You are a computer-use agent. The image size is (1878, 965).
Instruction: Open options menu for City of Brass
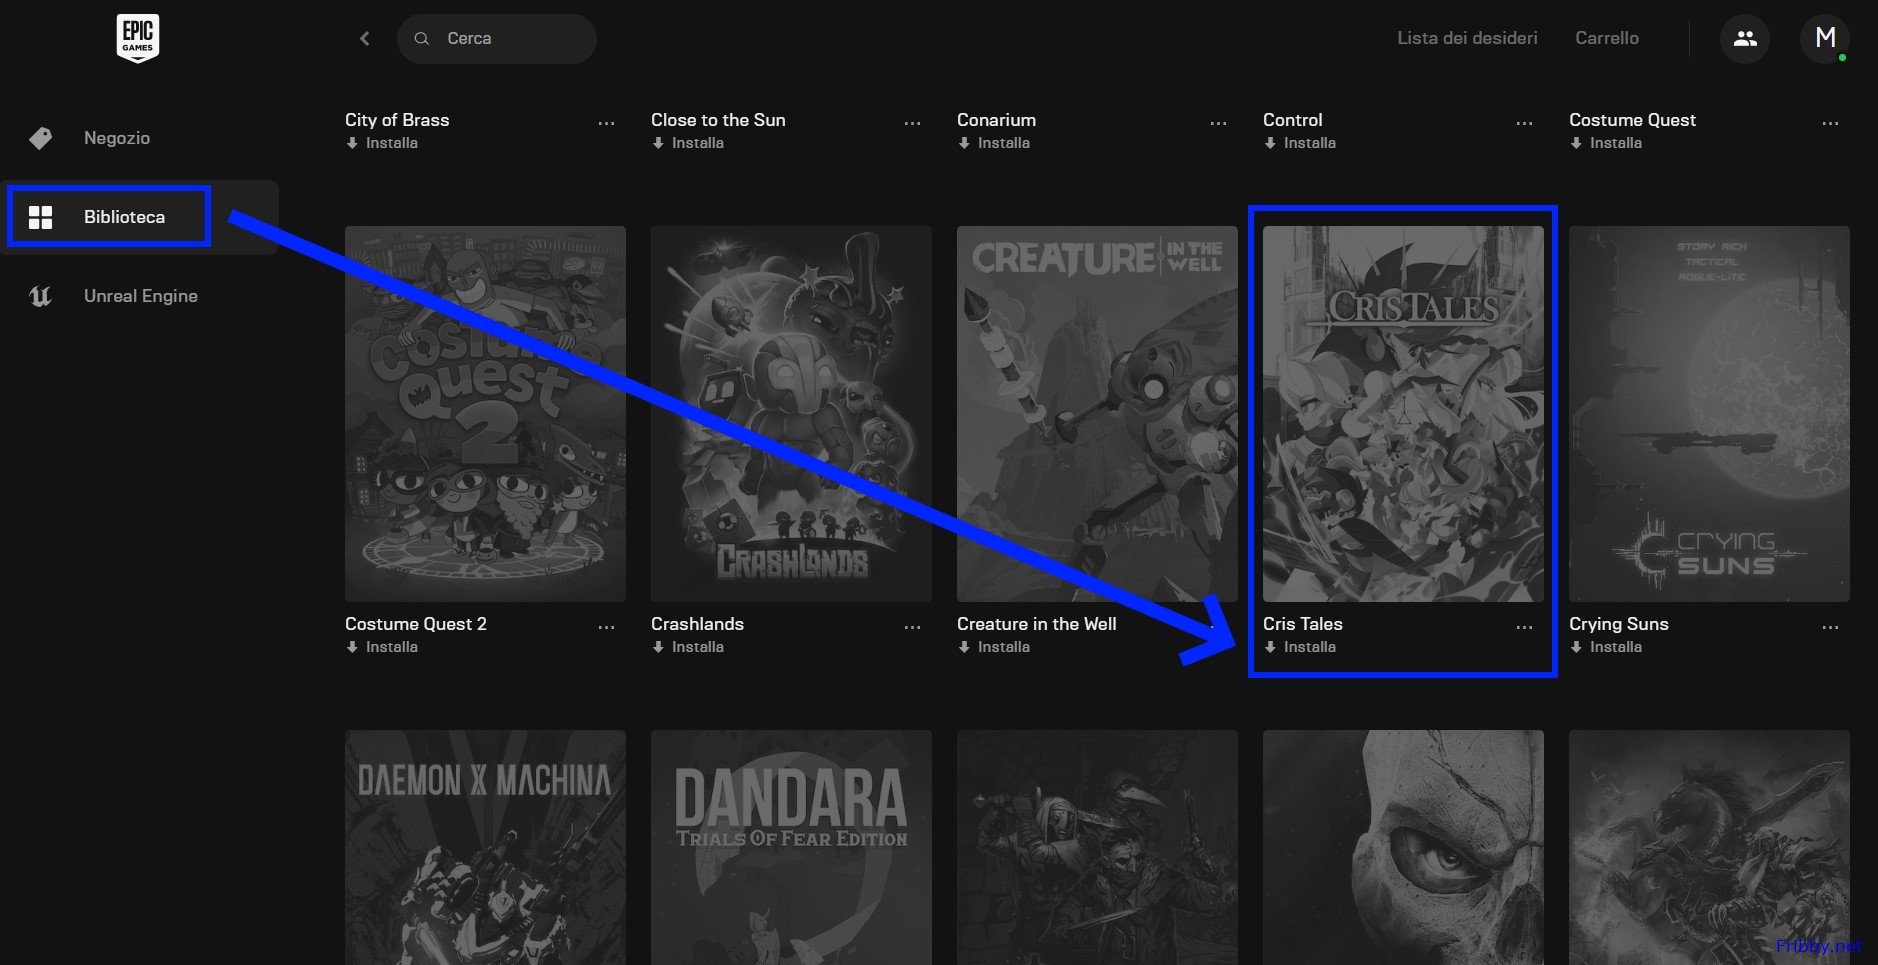point(606,123)
